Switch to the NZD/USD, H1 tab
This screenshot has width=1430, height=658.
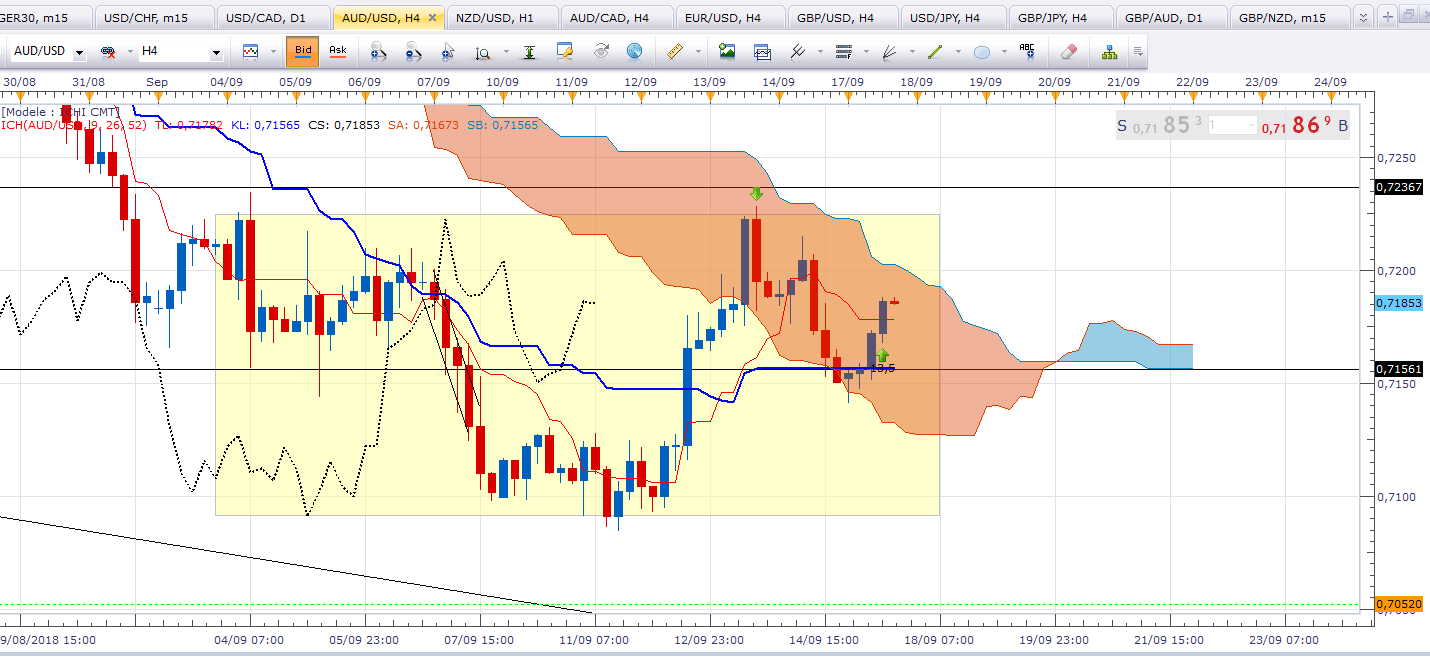click(x=503, y=17)
